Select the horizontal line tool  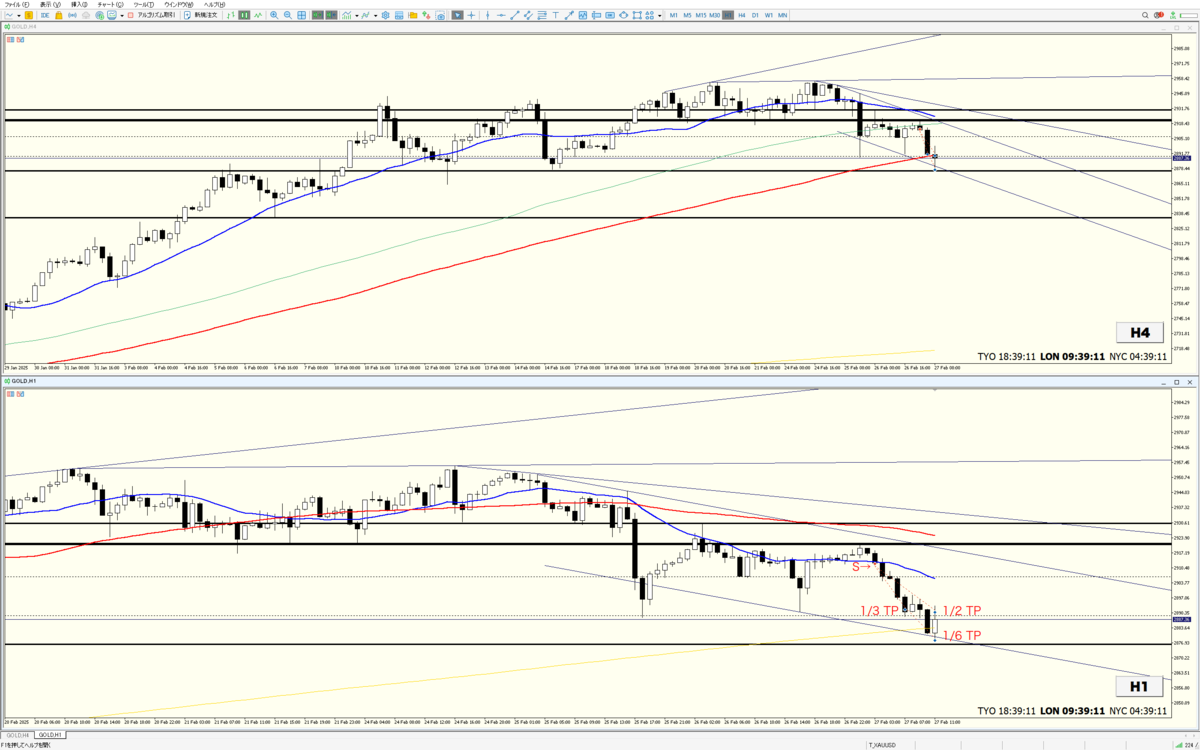point(501,15)
